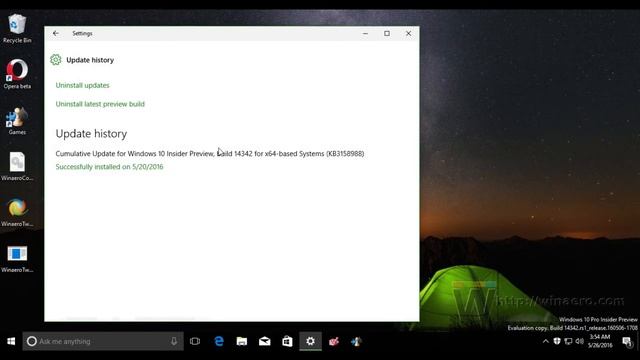Image resolution: width=640 pixels, height=360 pixels.
Task: Minimize the Settings window
Action: coord(365,33)
